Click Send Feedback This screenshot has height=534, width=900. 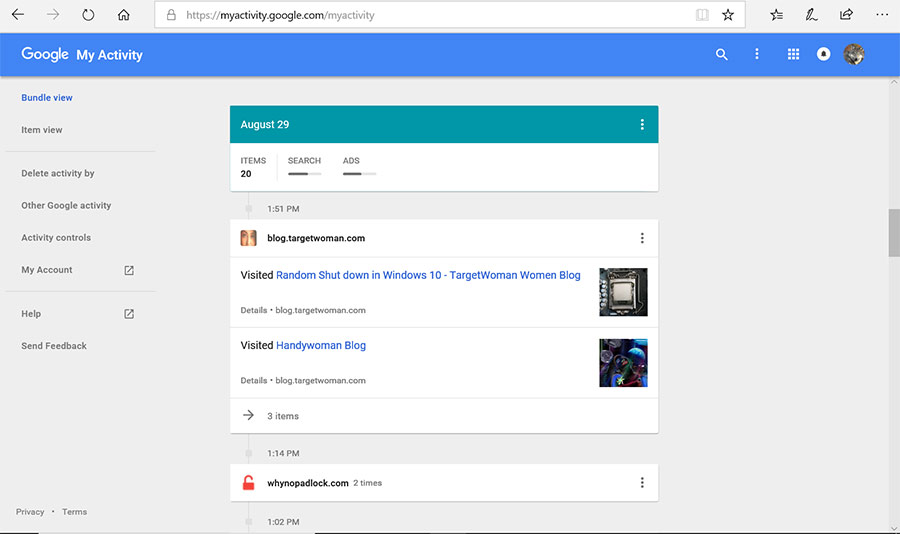54,346
